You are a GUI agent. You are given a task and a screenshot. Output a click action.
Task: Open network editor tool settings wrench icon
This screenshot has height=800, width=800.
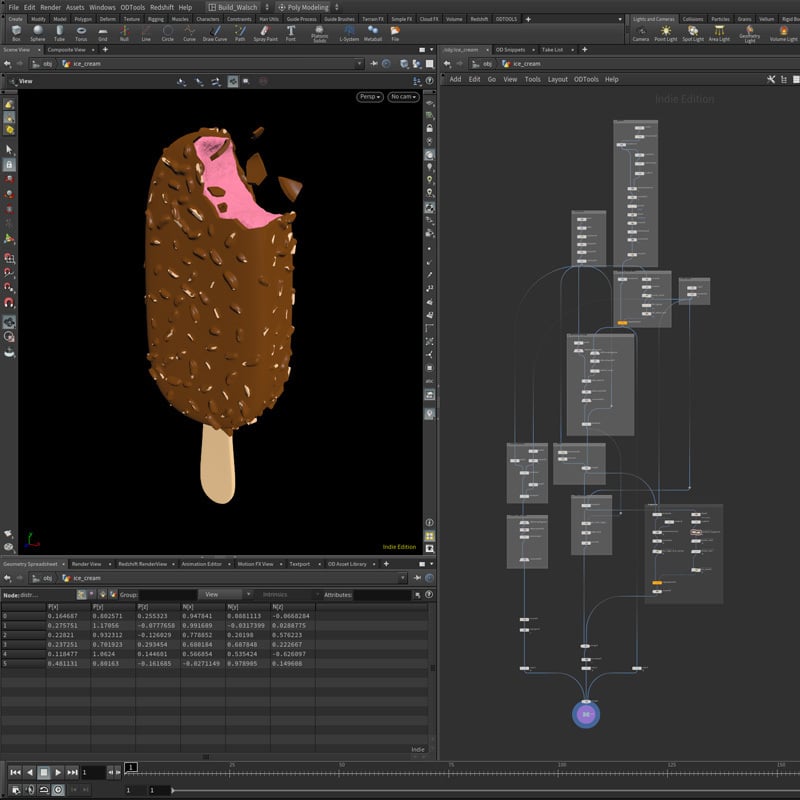[x=771, y=79]
